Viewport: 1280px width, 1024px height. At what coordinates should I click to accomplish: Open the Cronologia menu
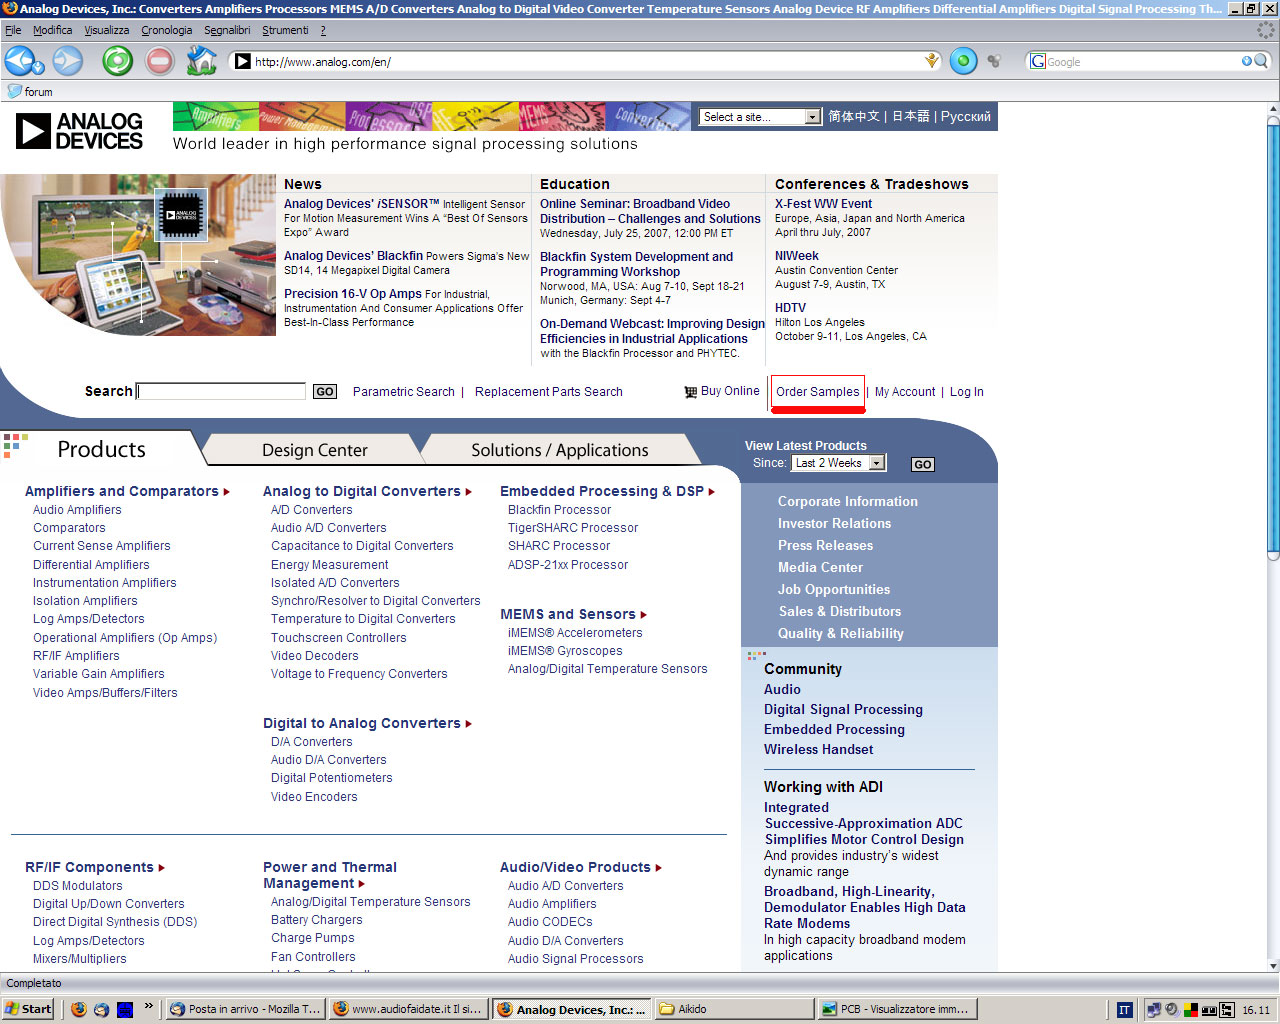point(166,30)
